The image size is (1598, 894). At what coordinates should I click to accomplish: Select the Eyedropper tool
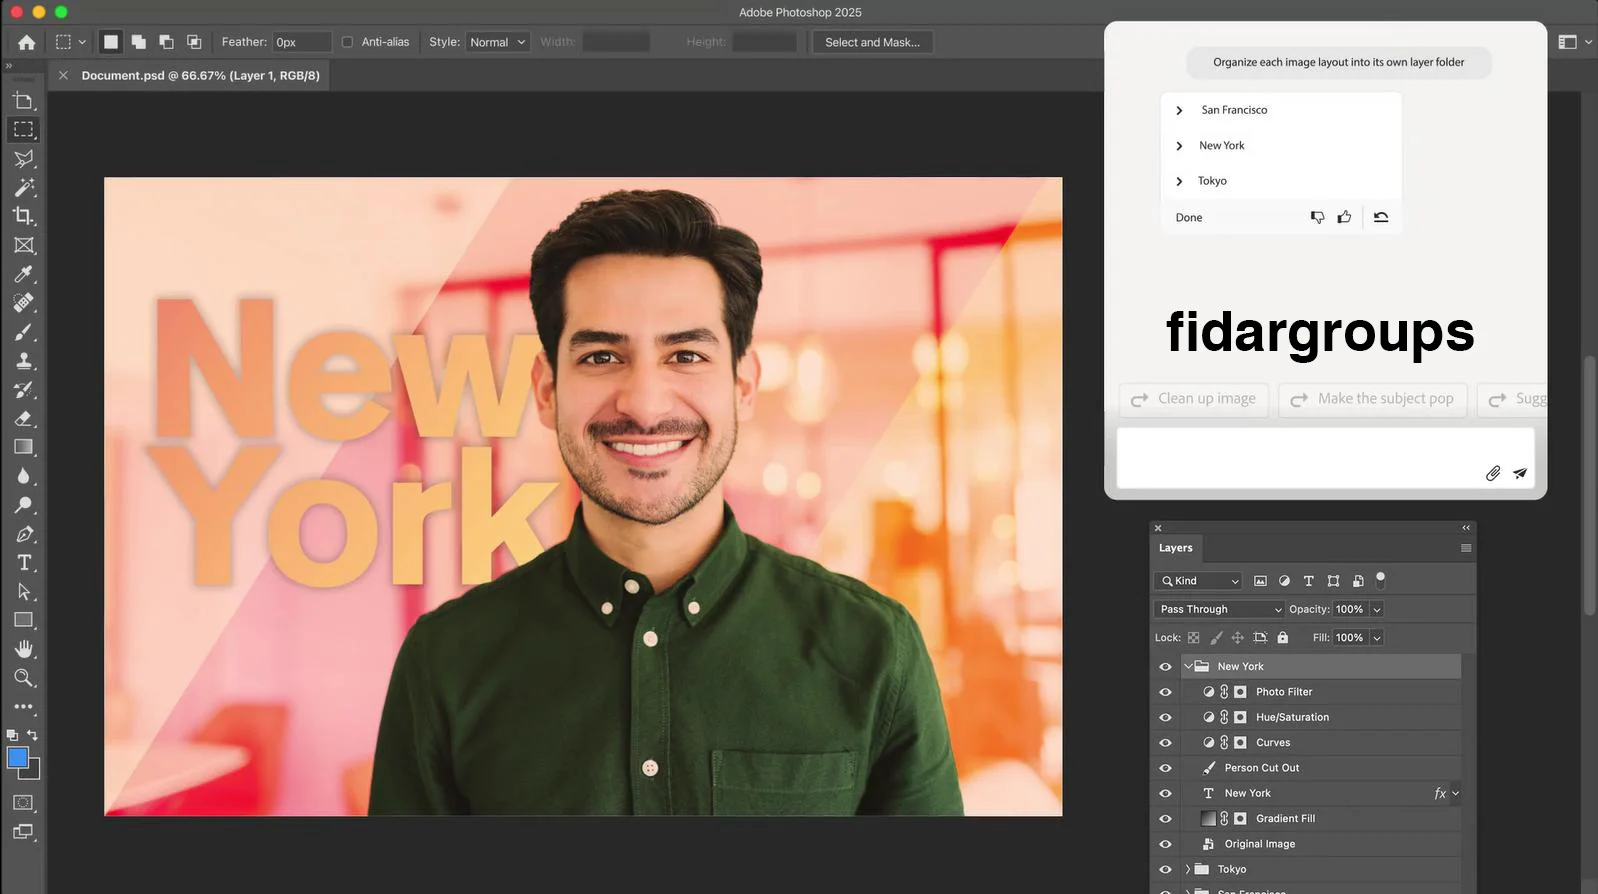tap(24, 274)
